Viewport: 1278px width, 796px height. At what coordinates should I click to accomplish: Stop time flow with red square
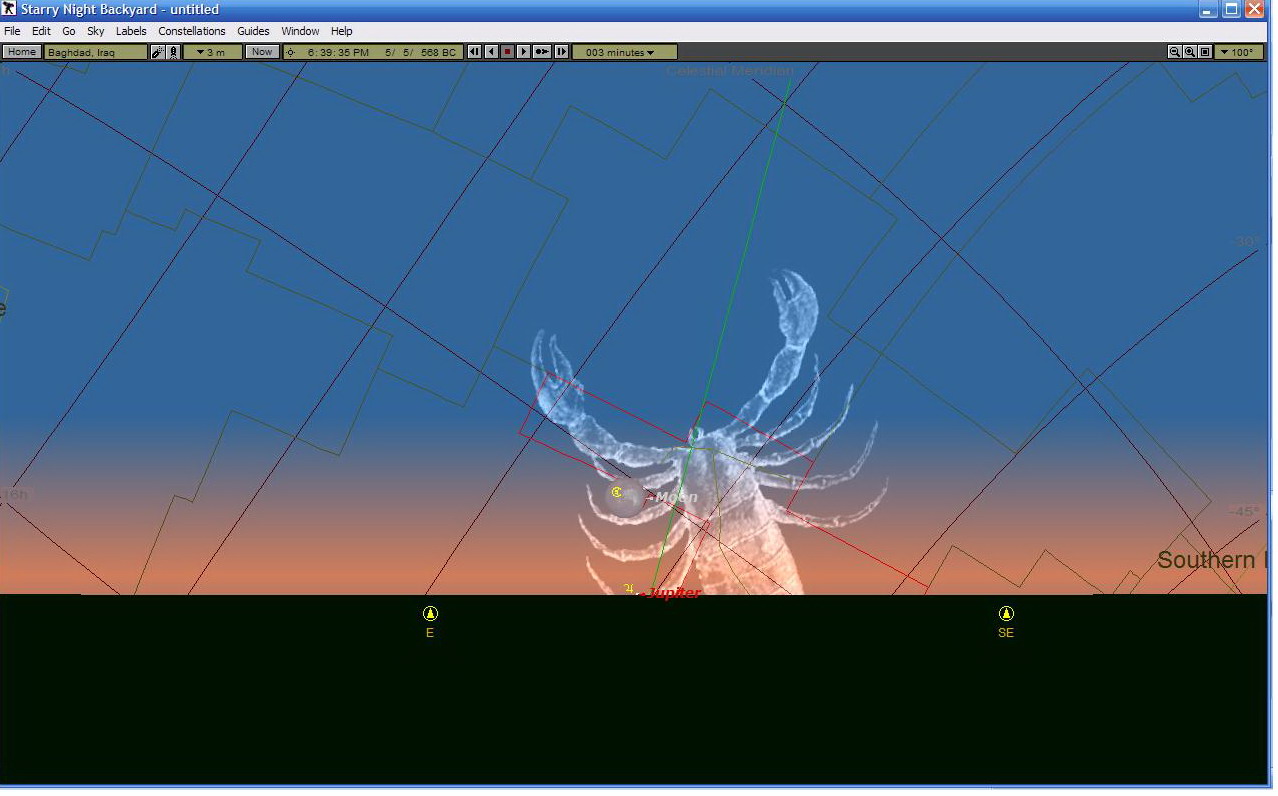(x=507, y=52)
